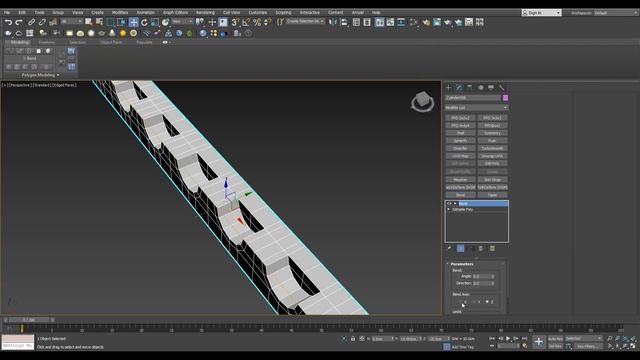
Task: Open the Hierarchy panel tab
Action: pos(469,87)
